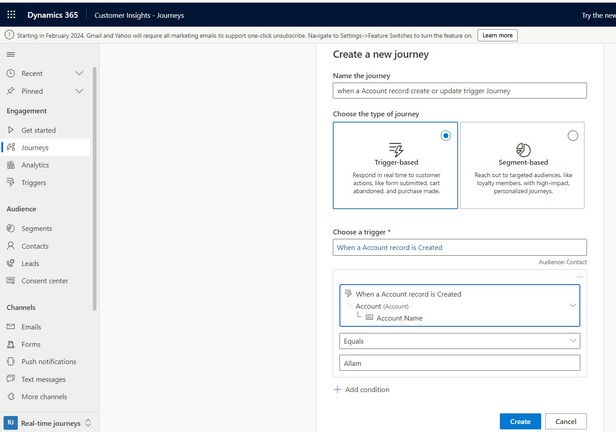The width and height of the screenshot is (616, 432).
Task: Click the Forms icon in Channels
Action: (x=11, y=344)
